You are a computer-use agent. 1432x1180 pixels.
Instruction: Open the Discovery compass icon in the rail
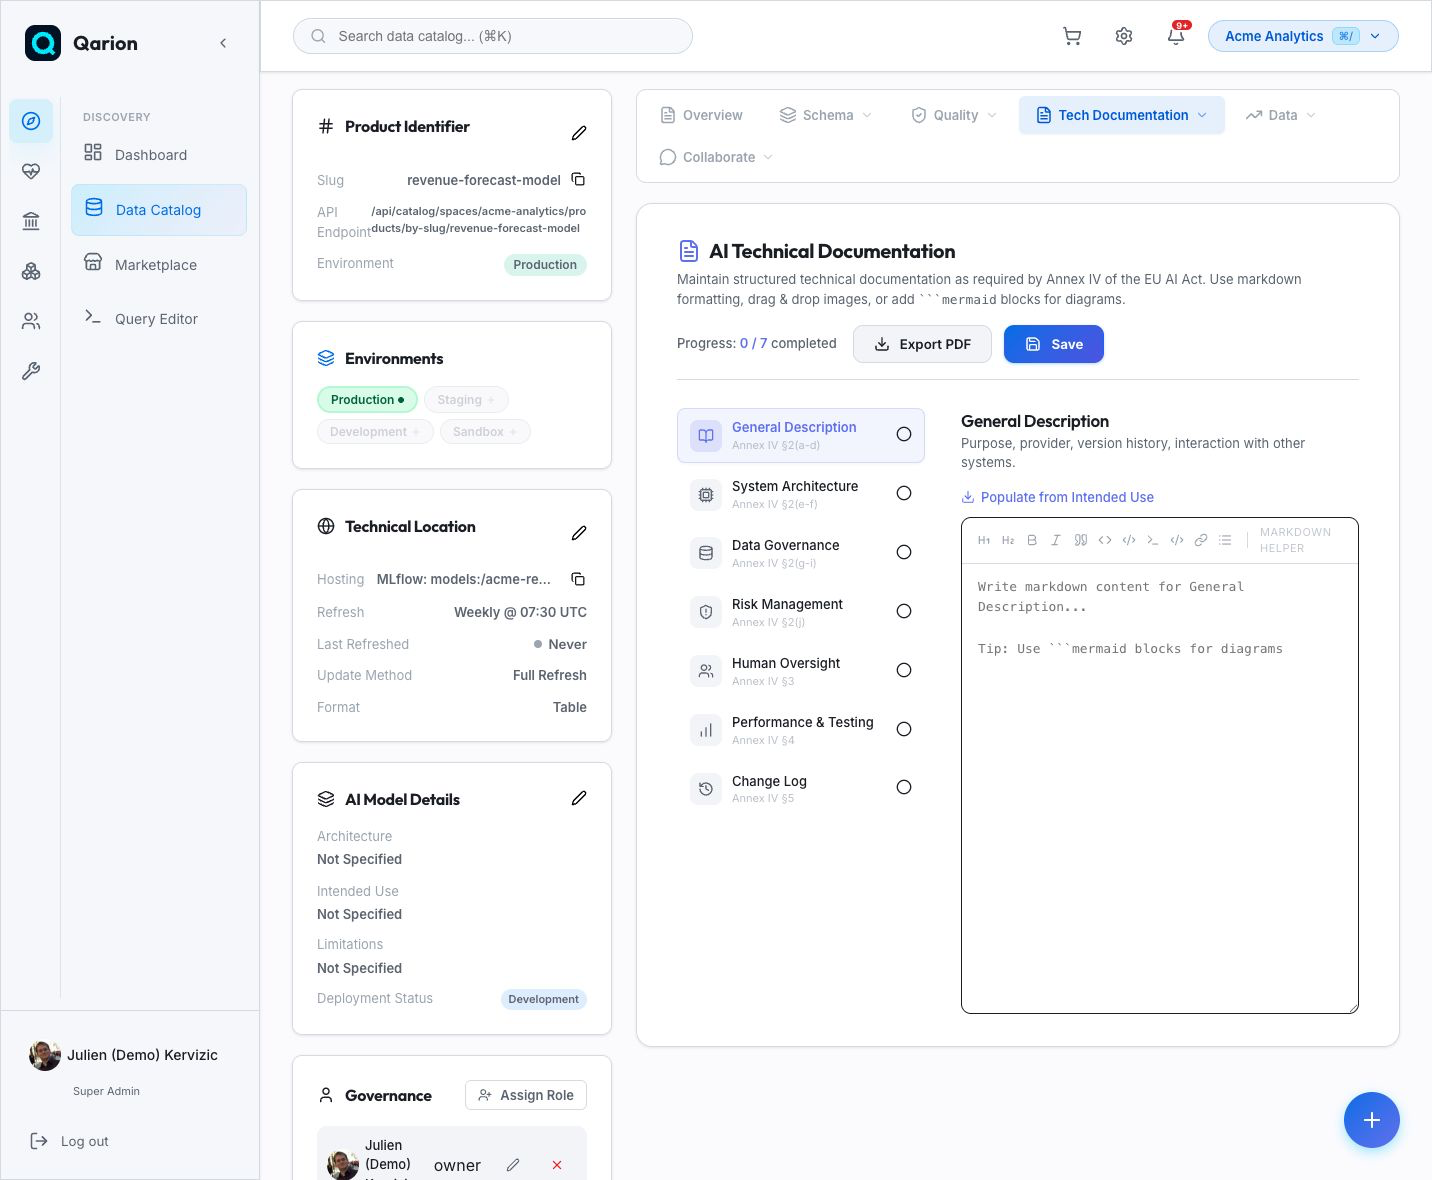pos(31,121)
